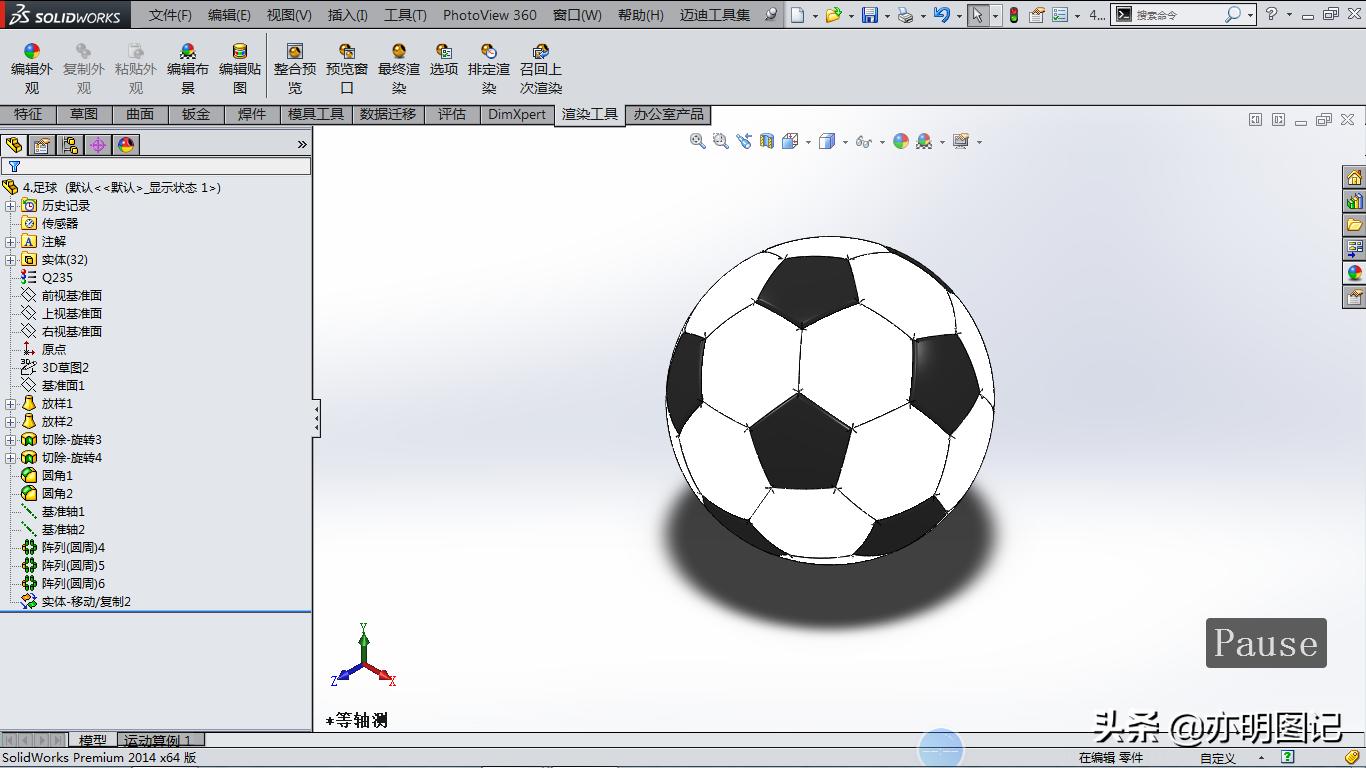Viewport: 1366px width, 768px height.
Task: Collapse the feature manager panel handle
Action: pos(316,418)
